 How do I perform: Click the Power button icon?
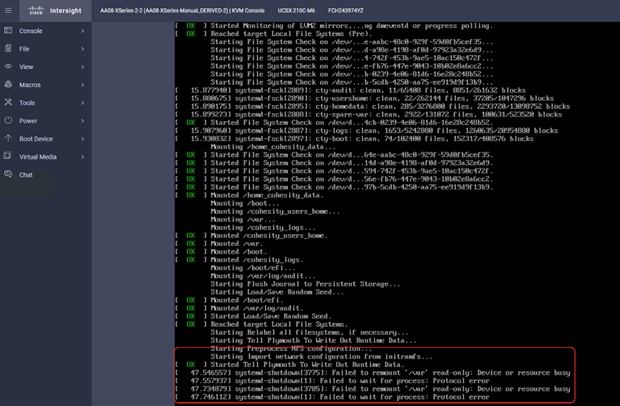click(8, 120)
